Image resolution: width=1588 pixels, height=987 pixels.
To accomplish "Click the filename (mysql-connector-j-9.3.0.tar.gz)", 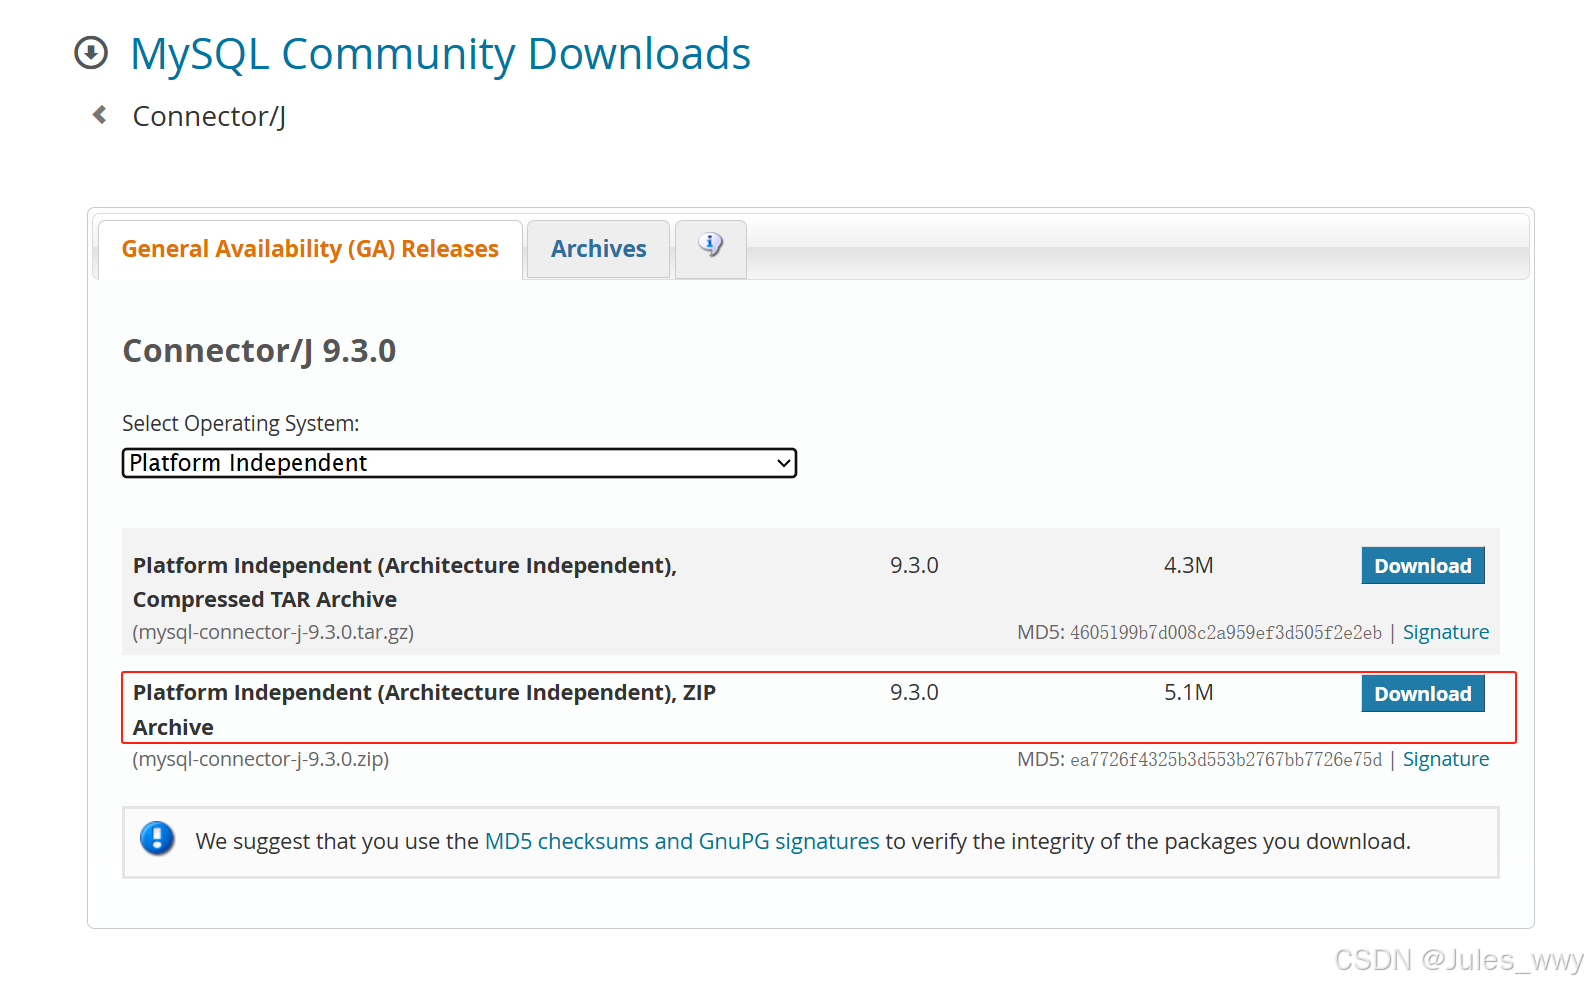I will click(x=273, y=632).
